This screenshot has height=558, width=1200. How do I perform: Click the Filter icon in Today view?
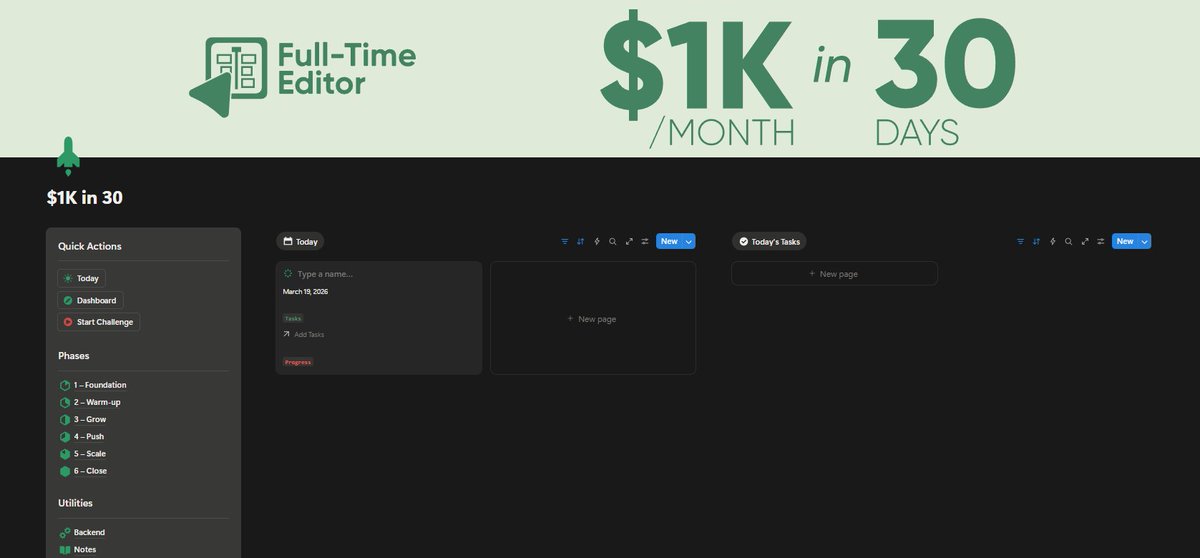tap(564, 241)
